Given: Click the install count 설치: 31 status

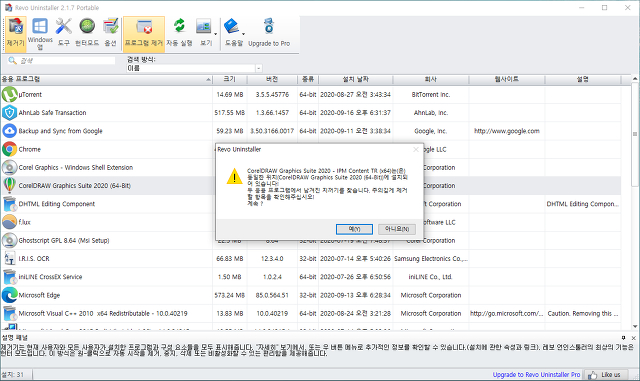Looking at the screenshot, I should point(13,374).
